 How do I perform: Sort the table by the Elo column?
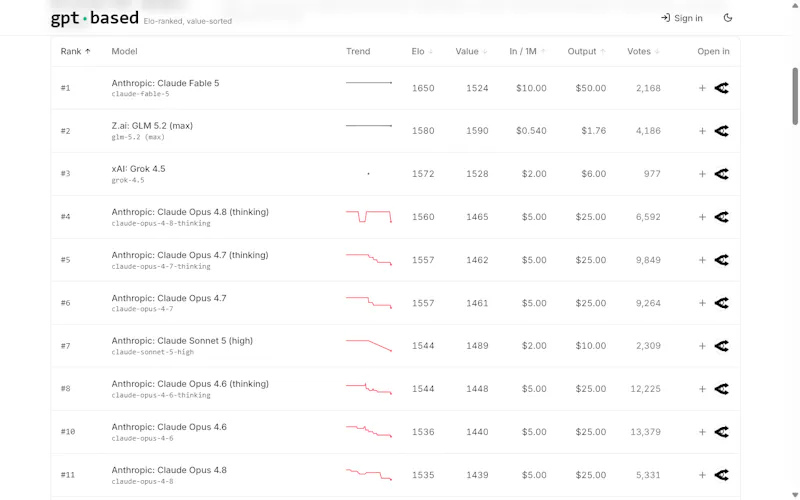coord(422,51)
